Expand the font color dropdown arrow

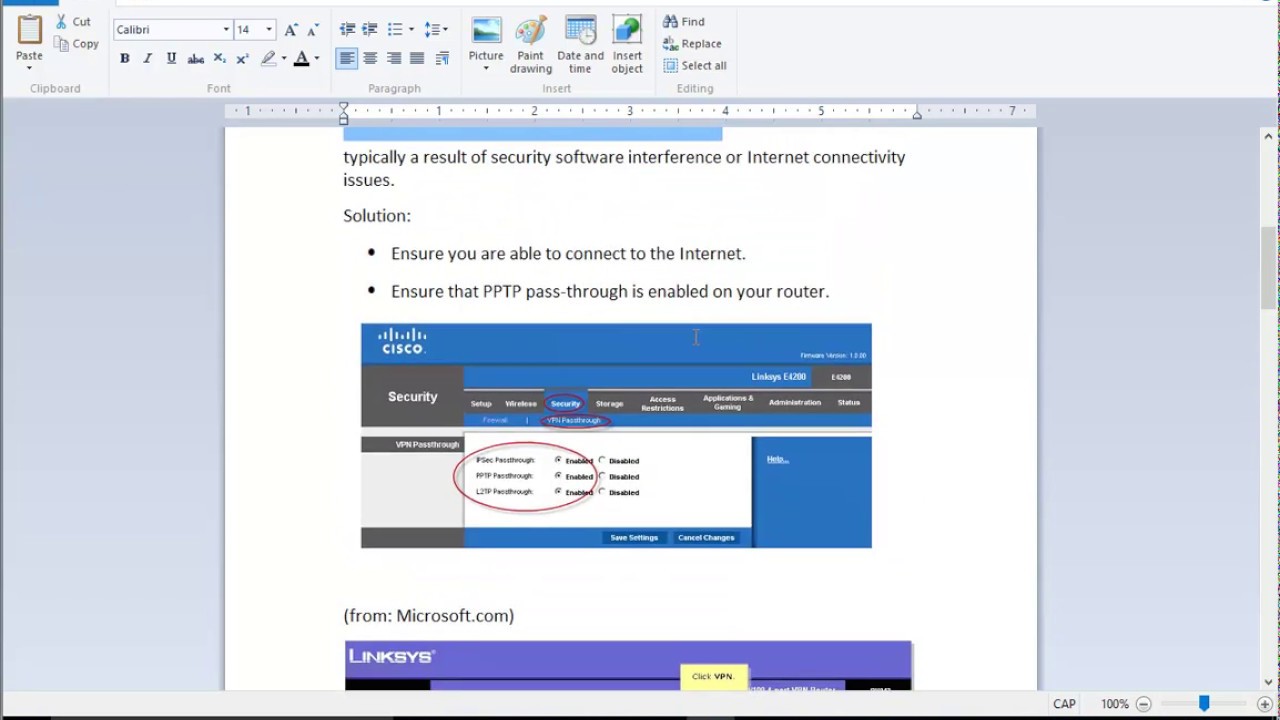tap(317, 59)
